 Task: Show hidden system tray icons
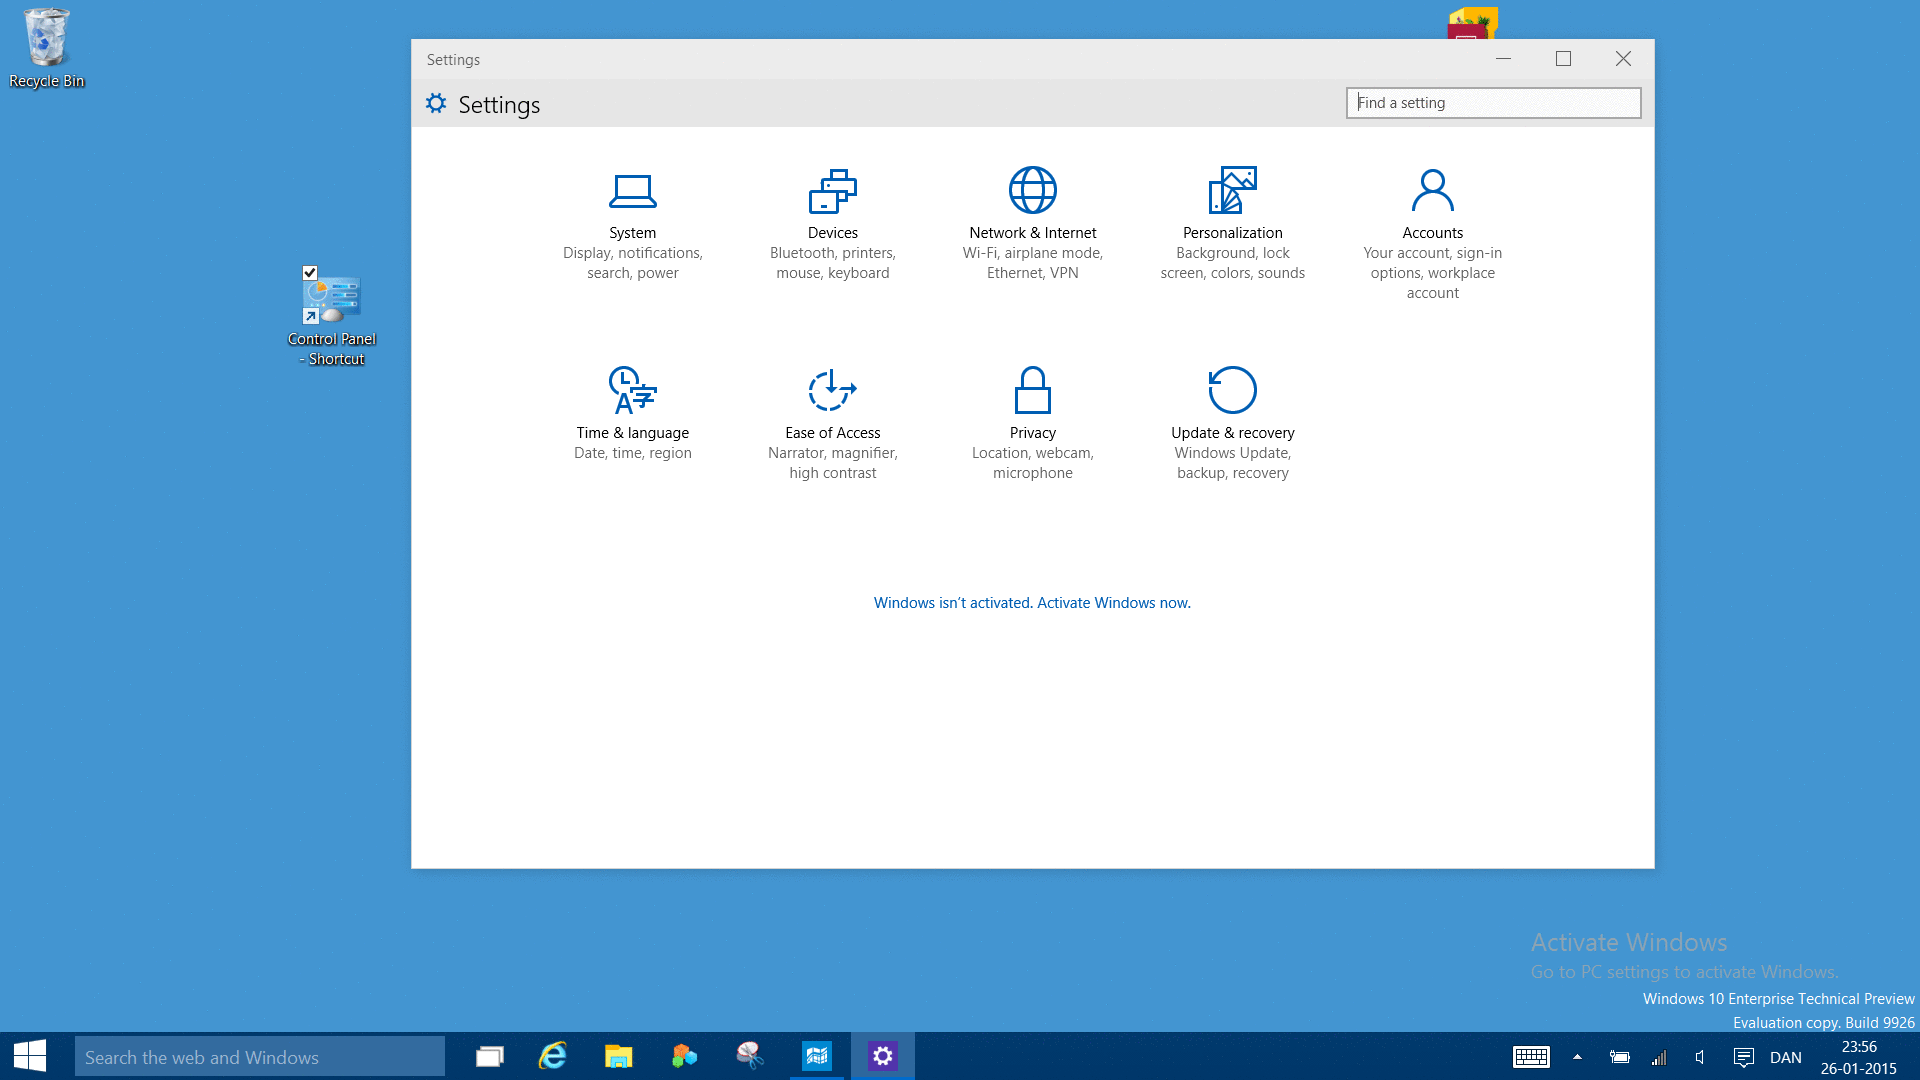click(x=1577, y=1057)
